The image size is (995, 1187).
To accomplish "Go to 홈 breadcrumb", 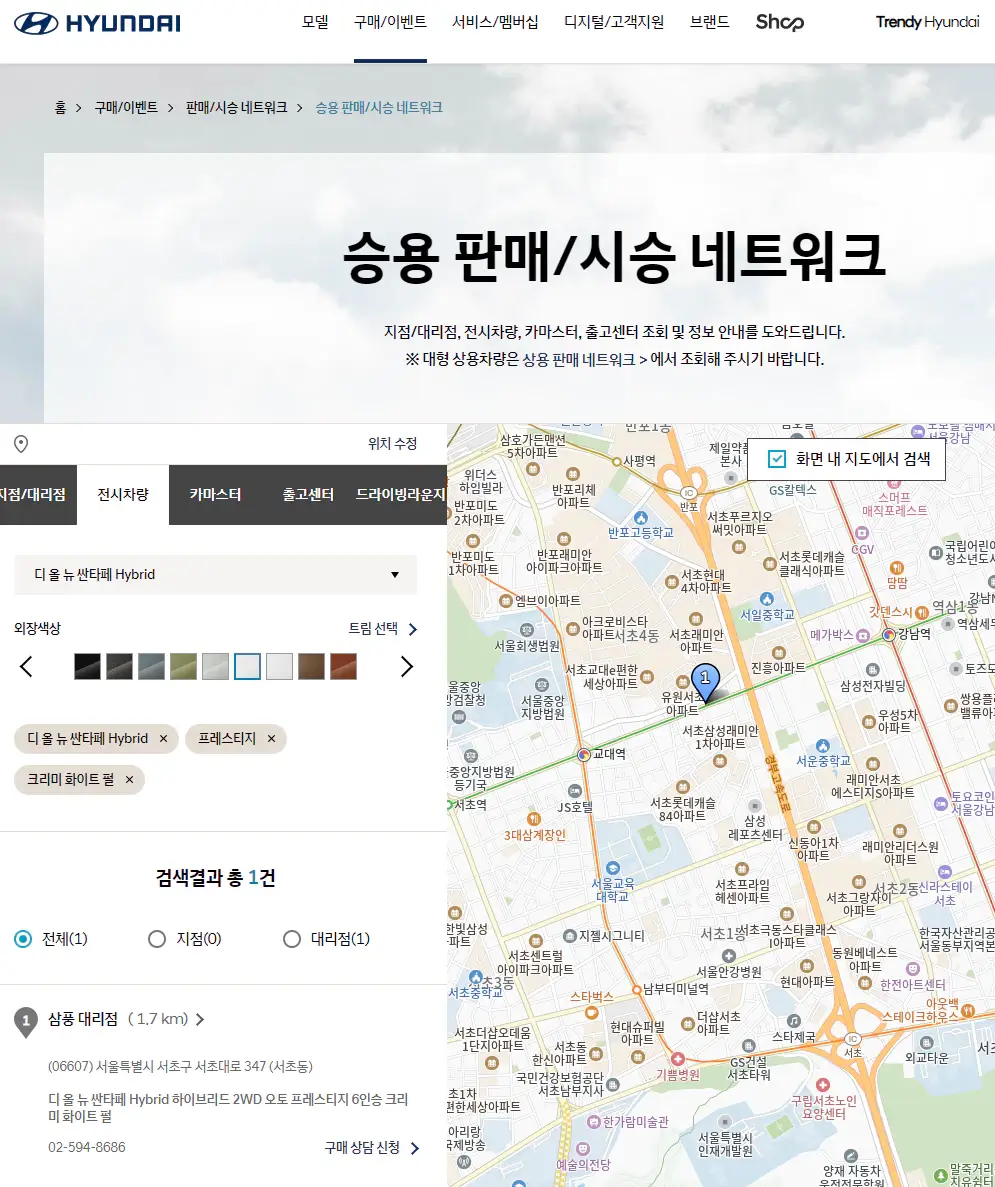I will pos(60,107).
